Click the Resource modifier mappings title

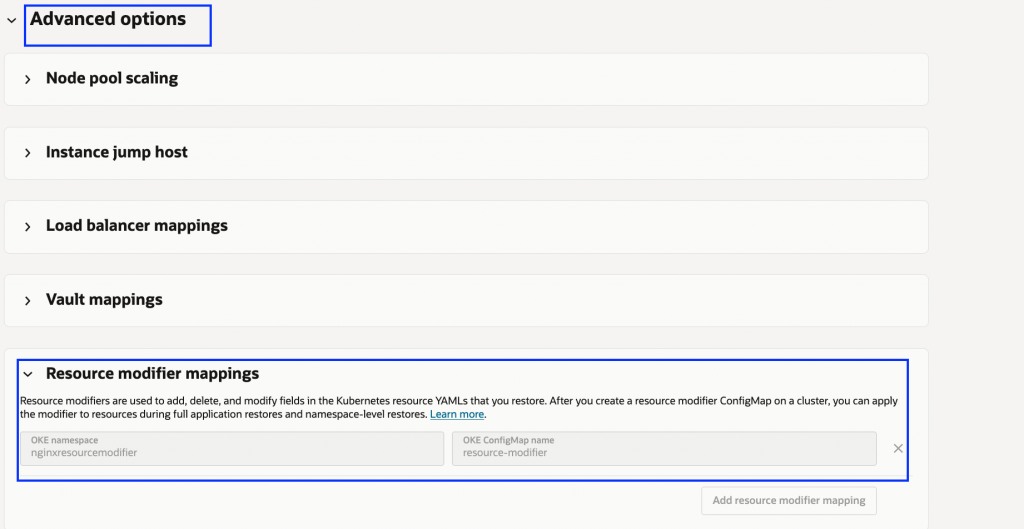(x=152, y=373)
